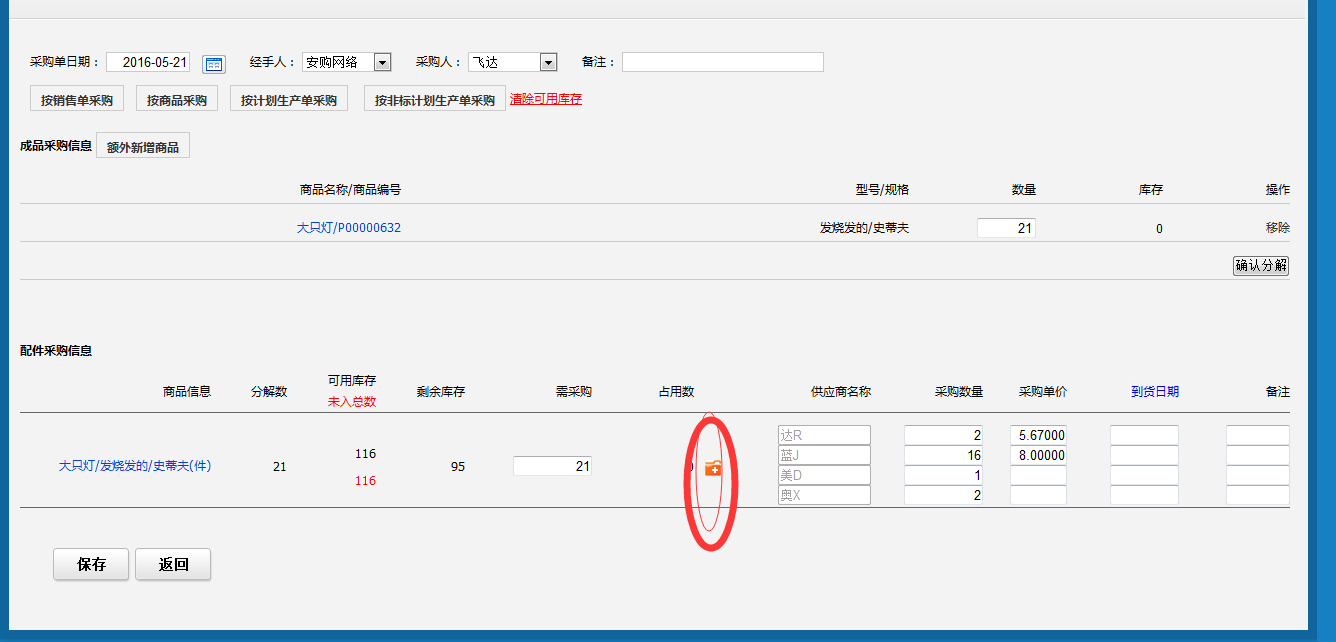Click 按非标计划生产单采购 button
Viewport: 1336px width, 642px height.
pyautogui.click(x=435, y=100)
